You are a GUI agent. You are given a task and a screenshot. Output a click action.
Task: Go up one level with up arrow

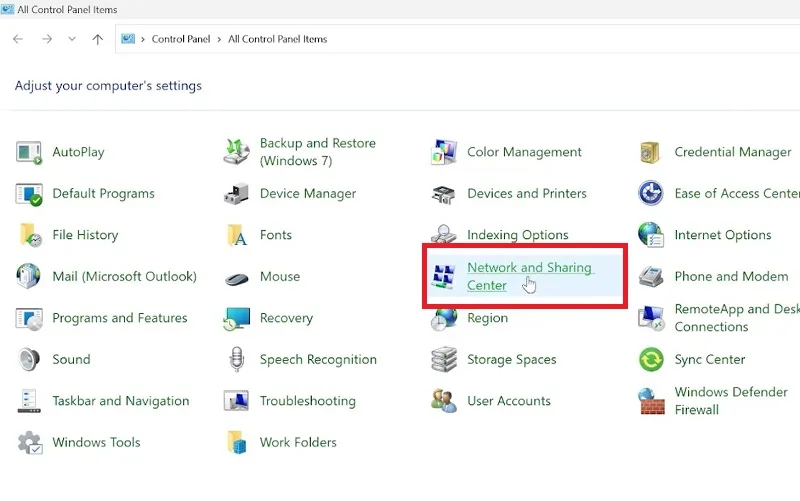[x=97, y=39]
